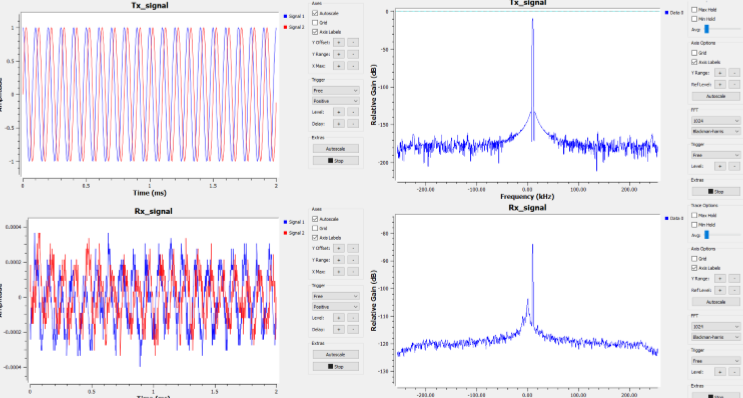Screen dimensions: 743x398
Task: Adjust the Avg slider for Tx_signal frequency plot
Action: pos(707,29)
